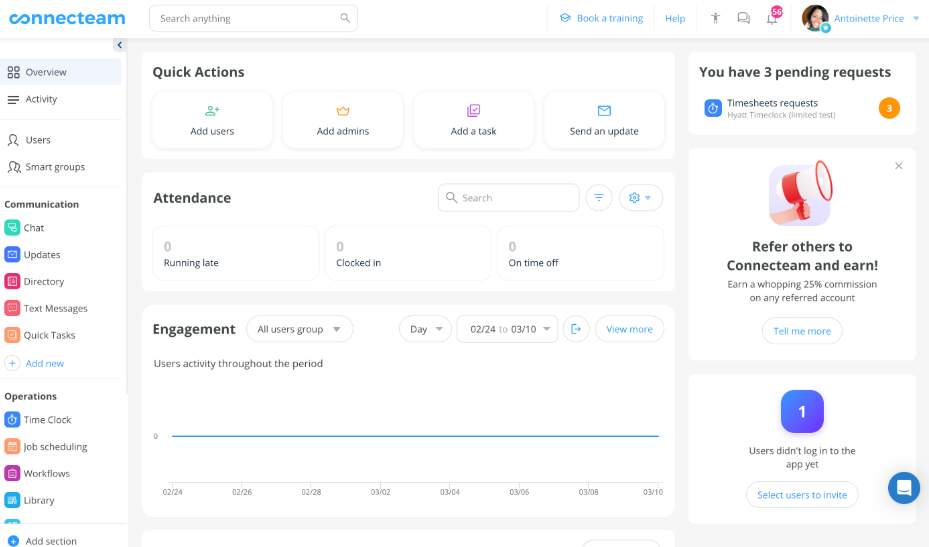This screenshot has width=929, height=547.
Task: Click Add new under Communication
Action: pos(34,363)
